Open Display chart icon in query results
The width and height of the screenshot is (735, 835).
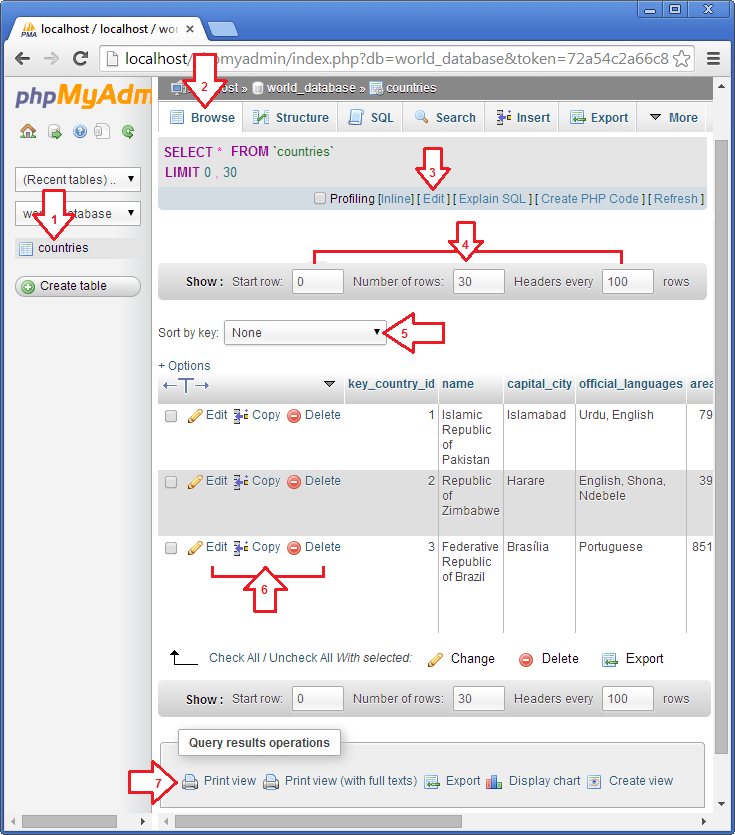[494, 782]
